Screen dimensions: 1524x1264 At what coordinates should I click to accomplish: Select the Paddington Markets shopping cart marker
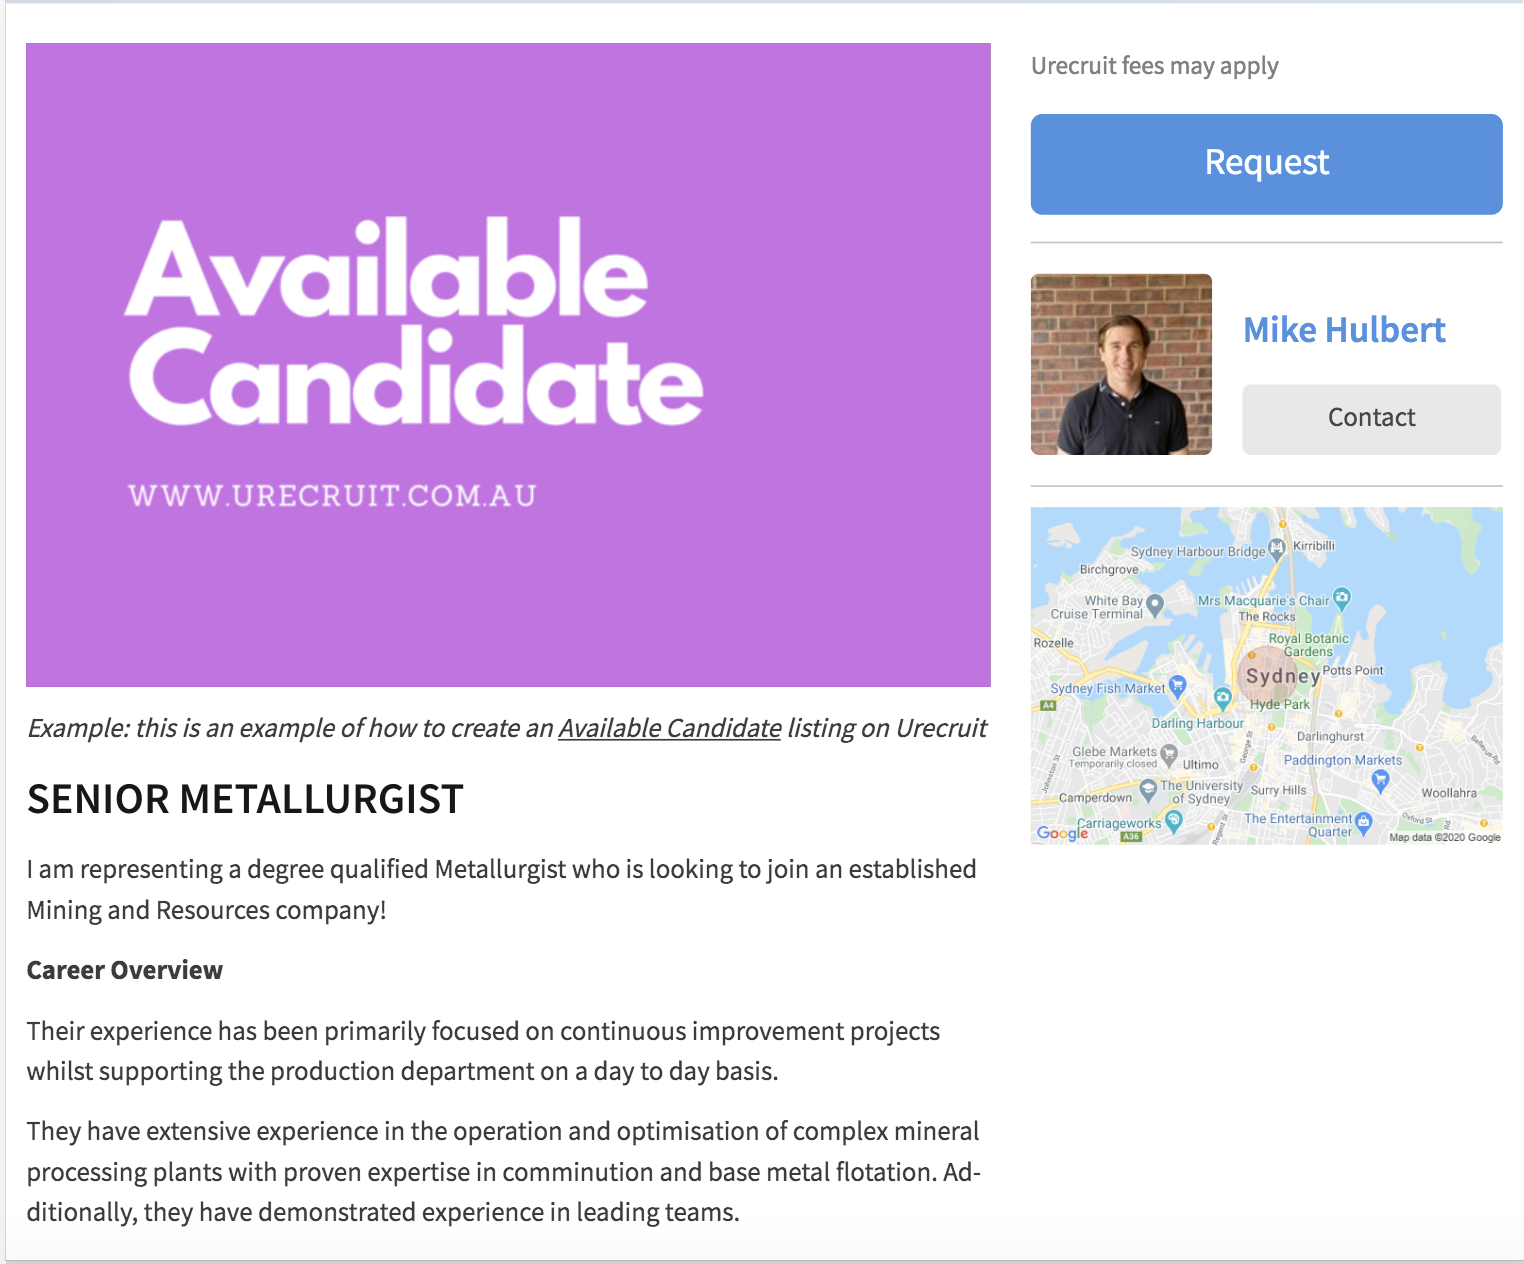coord(1380,780)
